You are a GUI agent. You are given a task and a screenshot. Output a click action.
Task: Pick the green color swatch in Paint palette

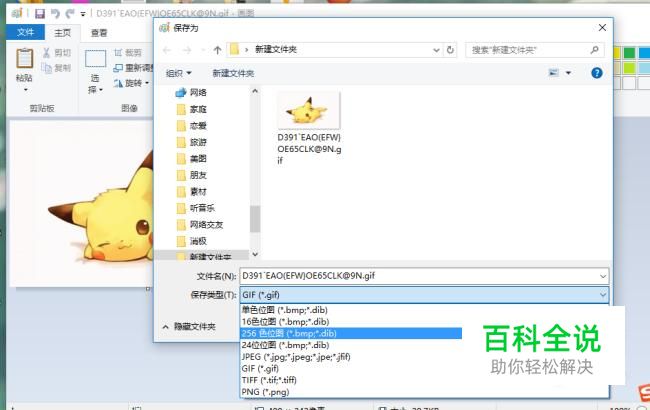click(x=629, y=53)
